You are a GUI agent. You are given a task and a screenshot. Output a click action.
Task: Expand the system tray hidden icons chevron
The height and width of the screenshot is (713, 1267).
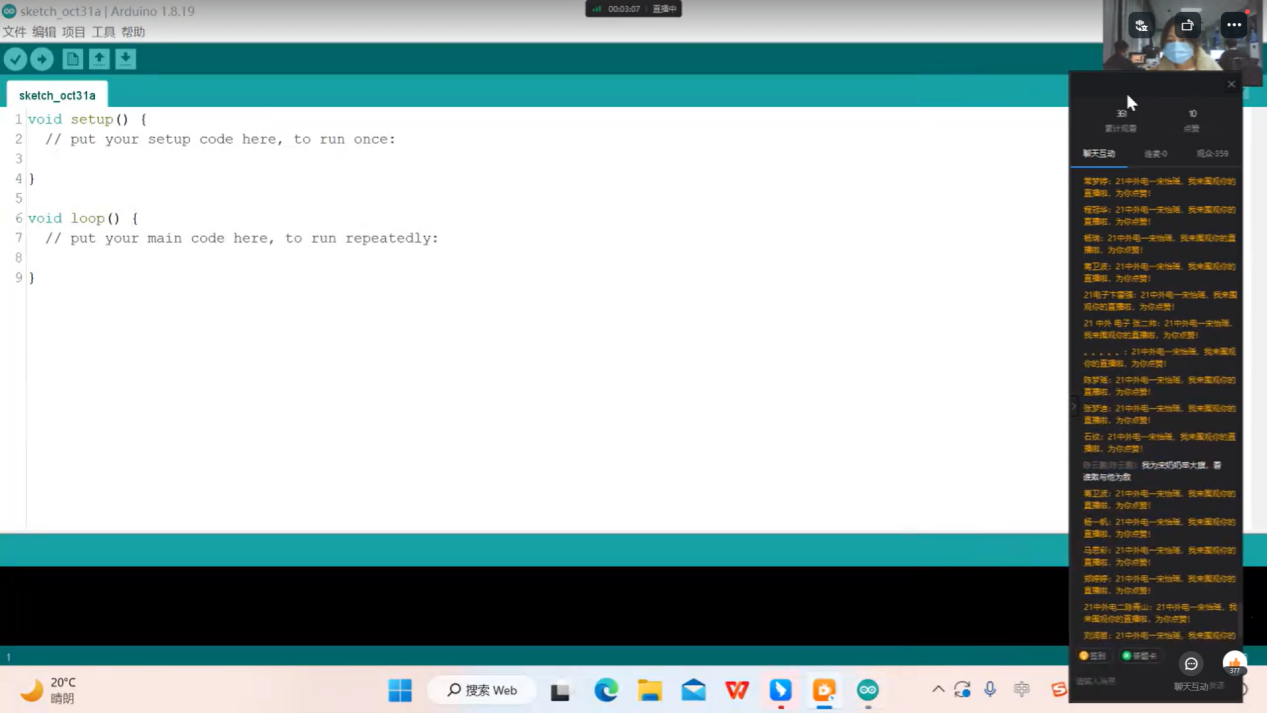pyautogui.click(x=938, y=689)
